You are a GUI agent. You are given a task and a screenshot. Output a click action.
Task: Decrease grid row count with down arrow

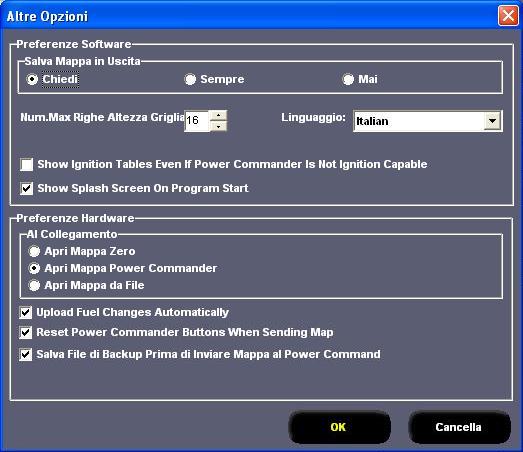(218, 126)
